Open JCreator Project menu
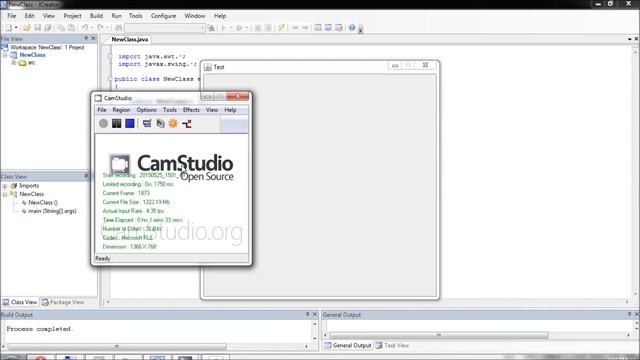640x360 pixels. pos(72,16)
